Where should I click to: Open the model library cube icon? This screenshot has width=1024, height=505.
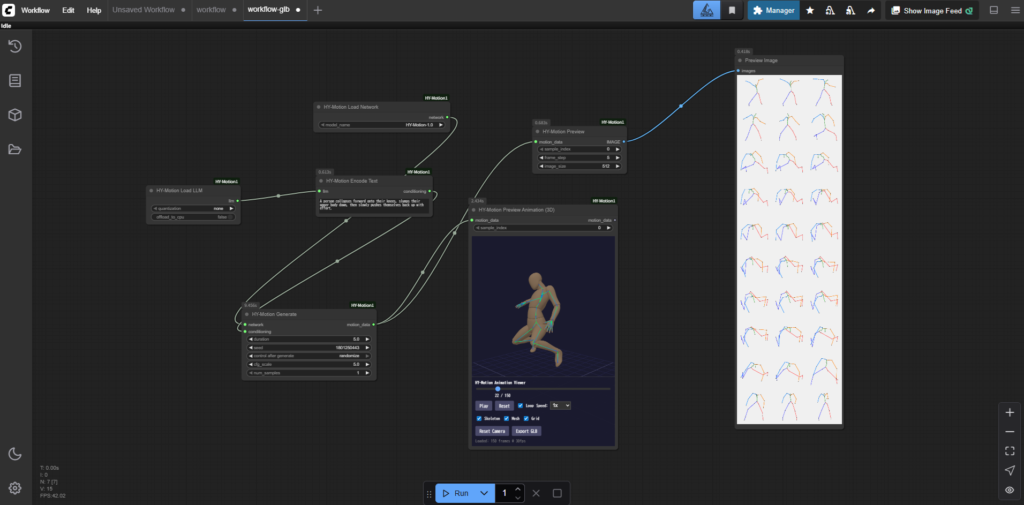[15, 115]
